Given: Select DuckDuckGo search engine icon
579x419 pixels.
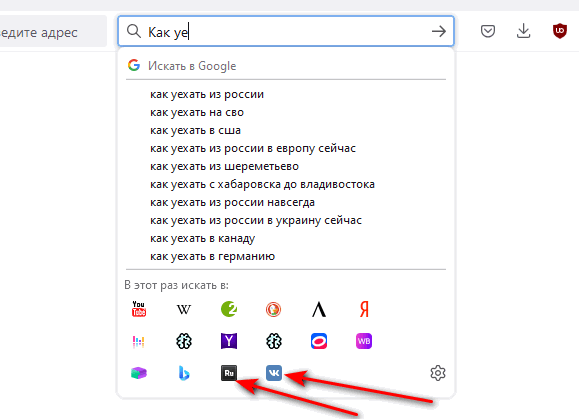Looking at the screenshot, I should (x=274, y=309).
